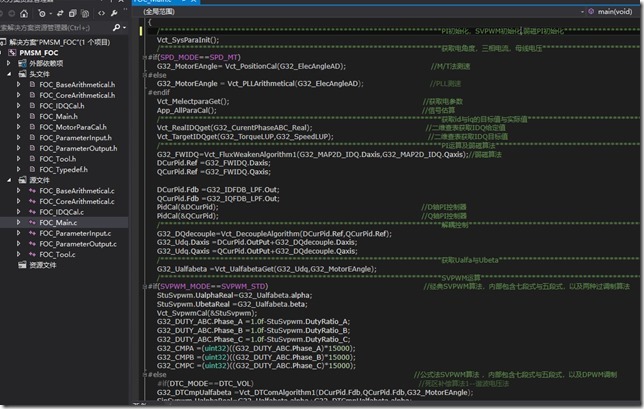Click the C file icon of FOC_Main.c
Image resolution: width=644 pixels, height=409 pixels.
(32, 223)
